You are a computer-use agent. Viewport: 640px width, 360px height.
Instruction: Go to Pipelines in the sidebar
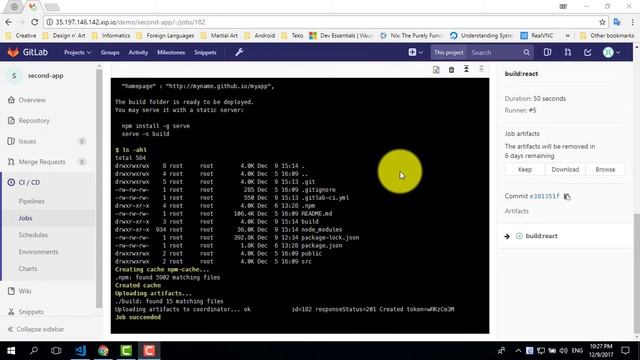coord(31,201)
